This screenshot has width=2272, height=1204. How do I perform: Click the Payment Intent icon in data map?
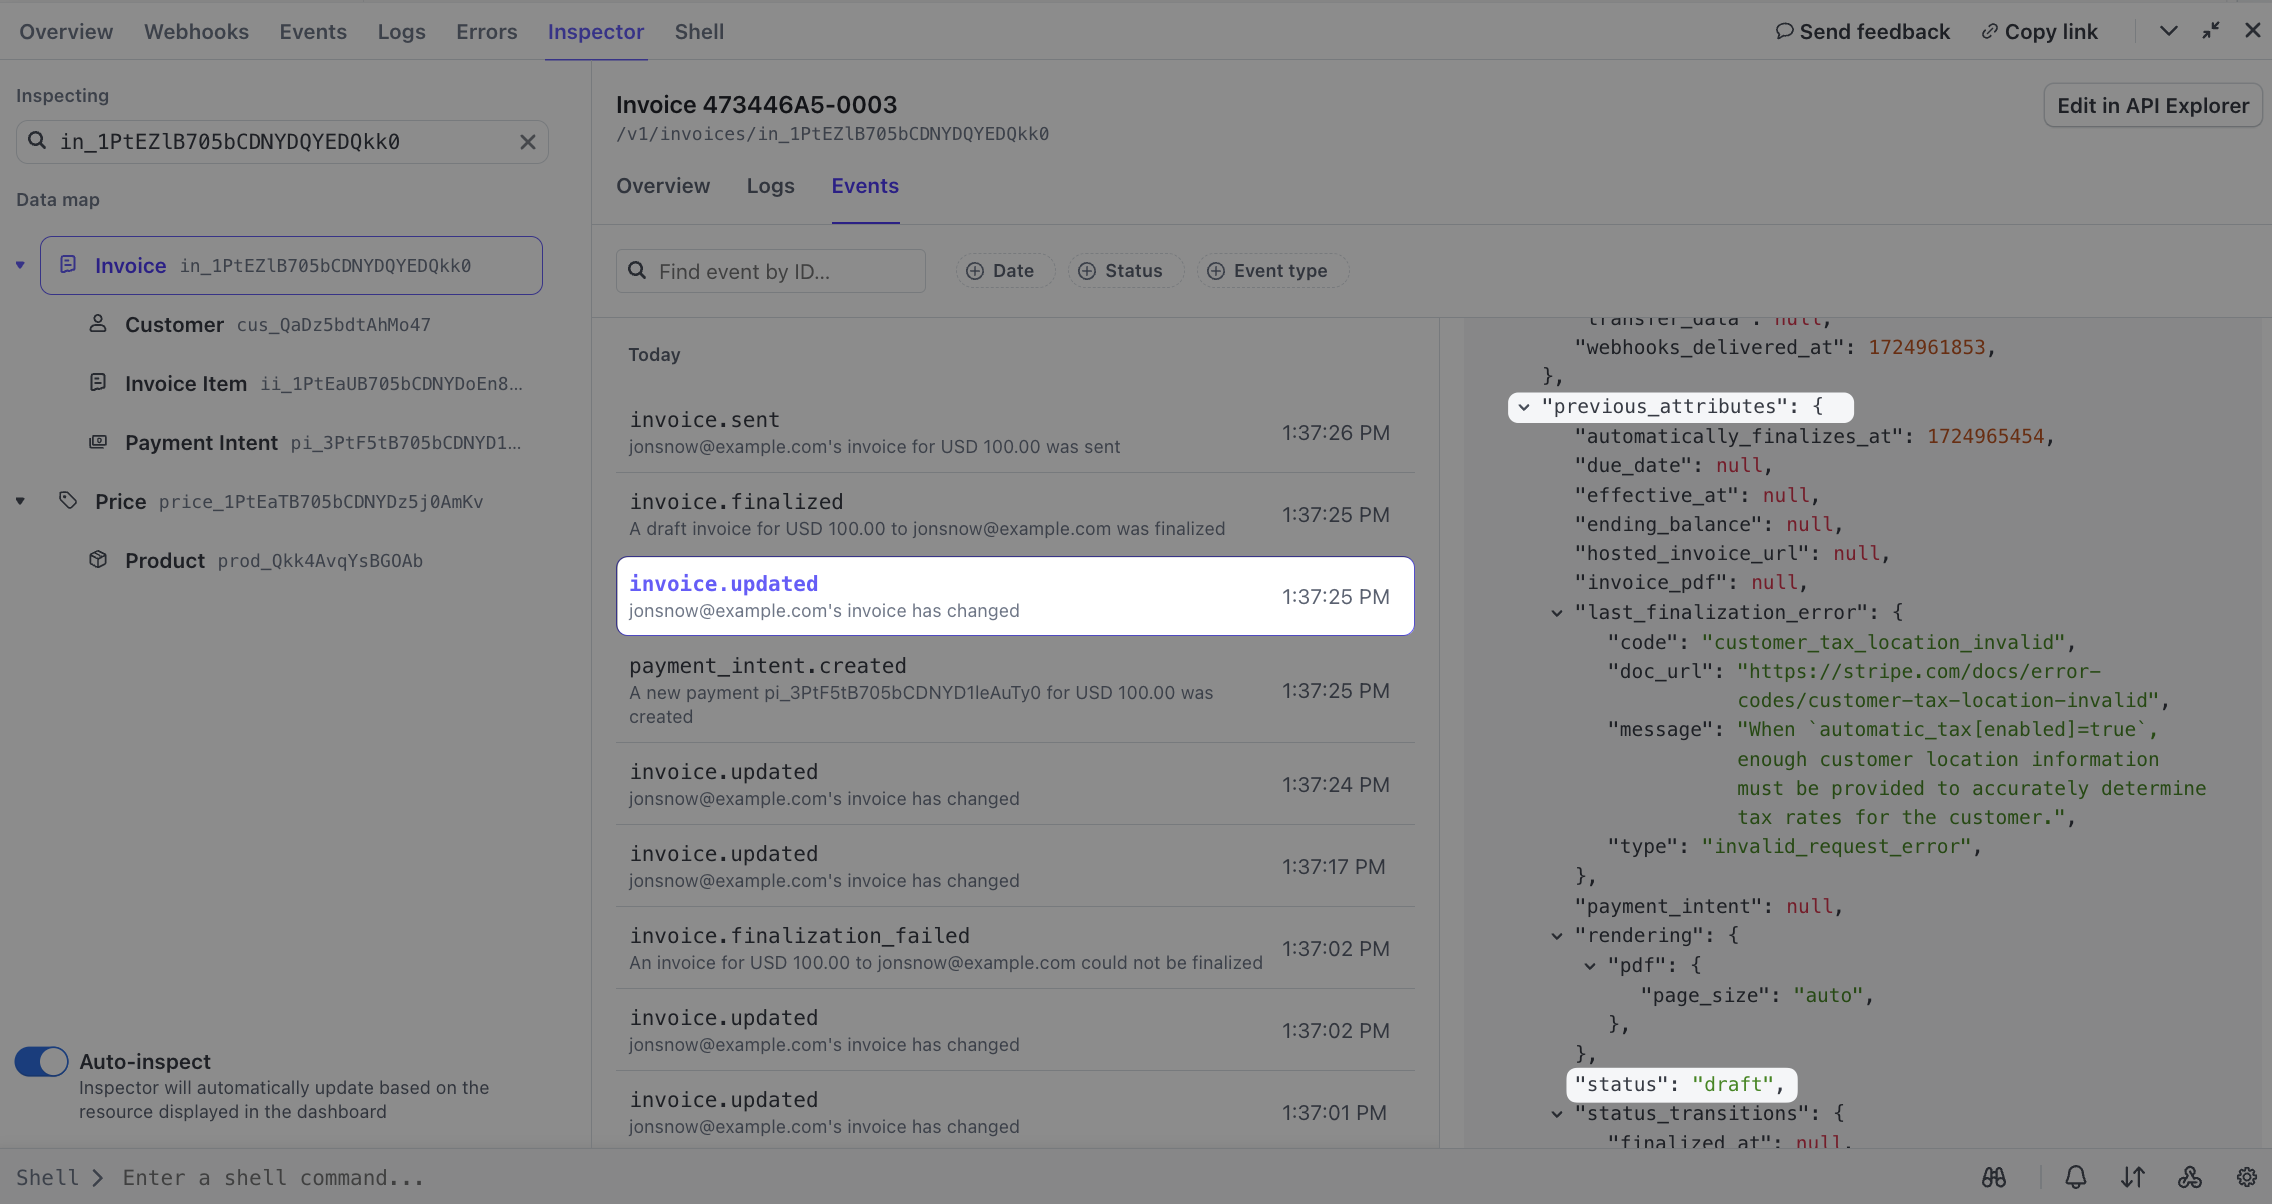tap(98, 442)
